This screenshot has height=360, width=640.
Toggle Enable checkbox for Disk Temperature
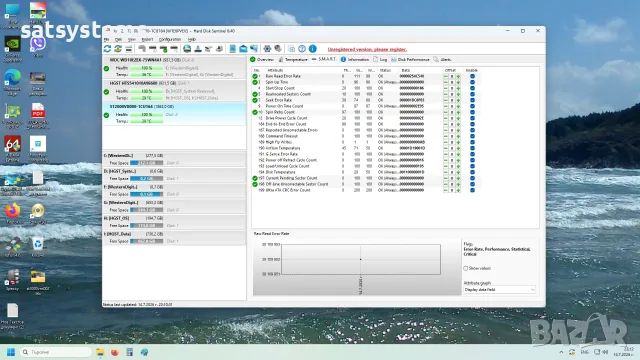click(472, 172)
